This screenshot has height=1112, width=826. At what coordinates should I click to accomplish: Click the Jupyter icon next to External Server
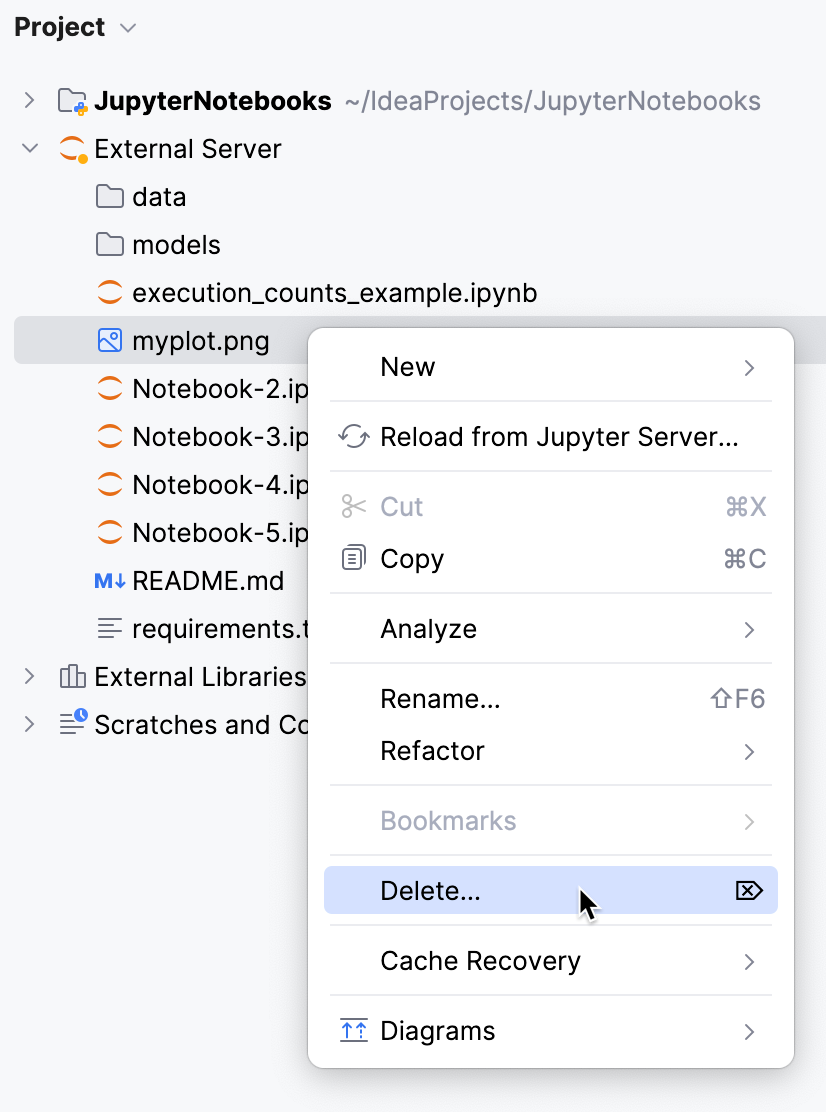point(70,149)
